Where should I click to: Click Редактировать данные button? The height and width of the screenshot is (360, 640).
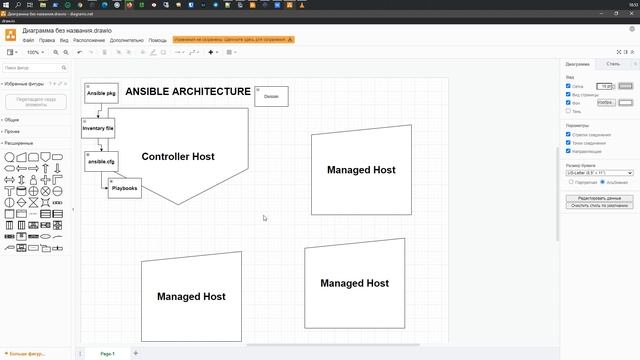click(x=600, y=198)
